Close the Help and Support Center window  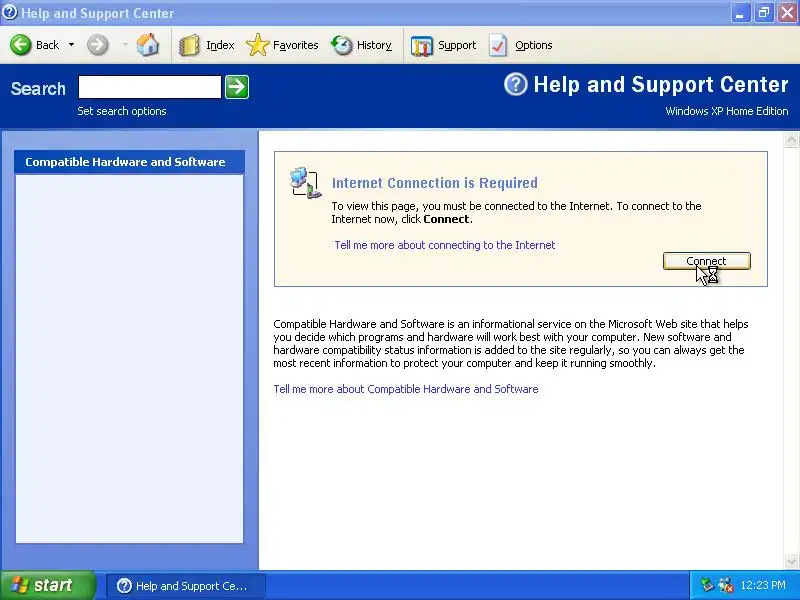(x=787, y=13)
